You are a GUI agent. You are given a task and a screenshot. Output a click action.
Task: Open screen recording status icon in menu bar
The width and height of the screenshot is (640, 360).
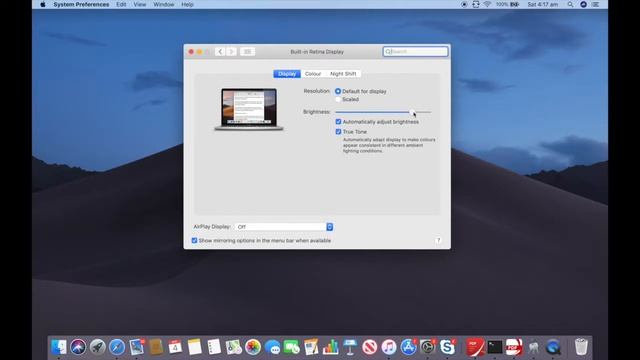464,4
